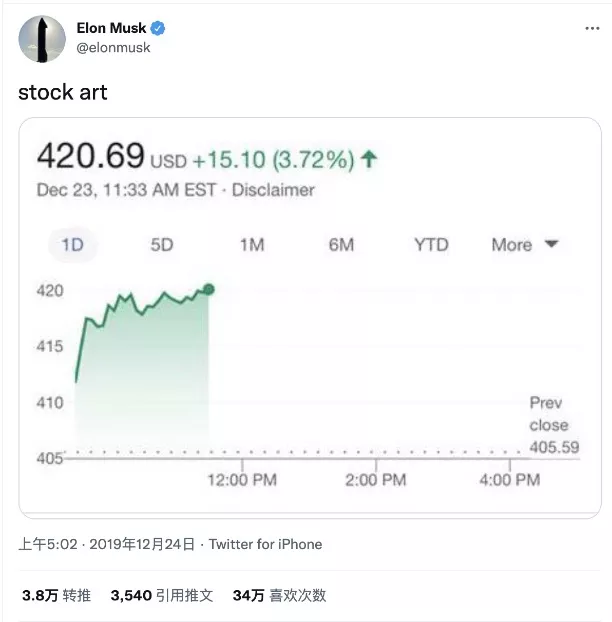Viewport: 612px width, 622px height.
Task: Click the @elonmusk handle
Action: click(x=113, y=48)
